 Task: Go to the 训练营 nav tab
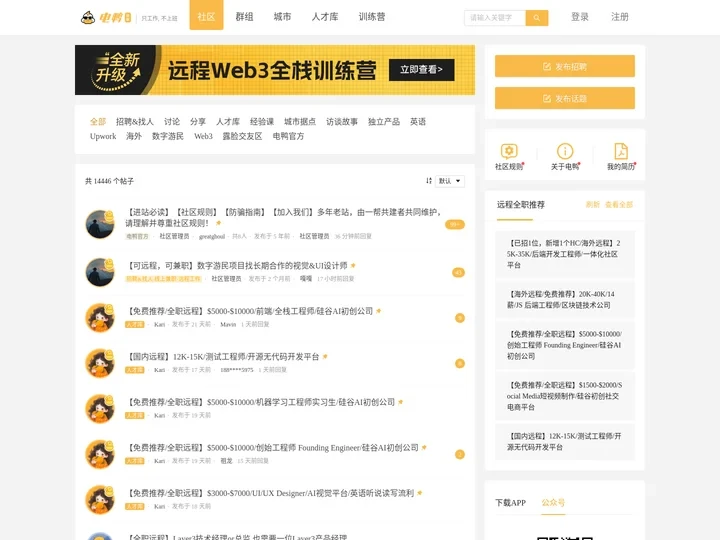(371, 17)
